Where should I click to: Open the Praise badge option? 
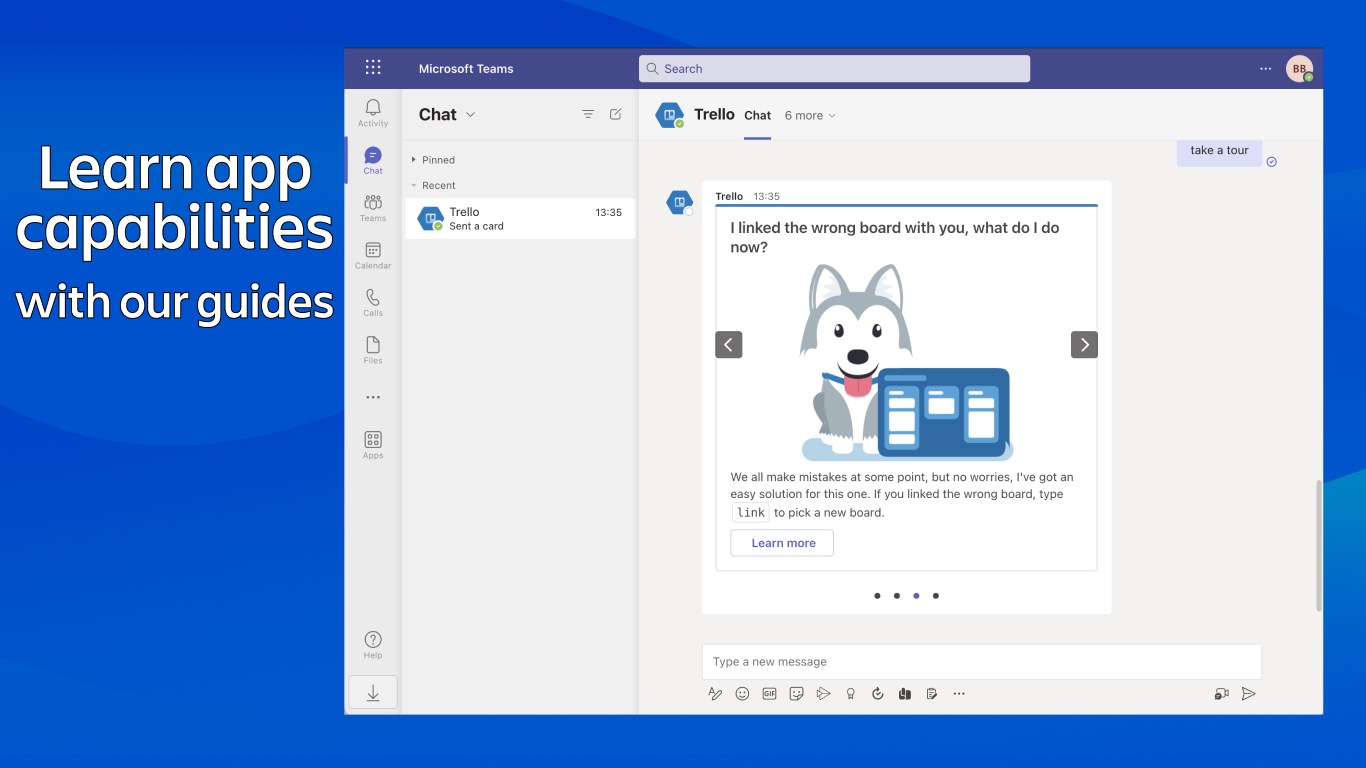(851, 693)
